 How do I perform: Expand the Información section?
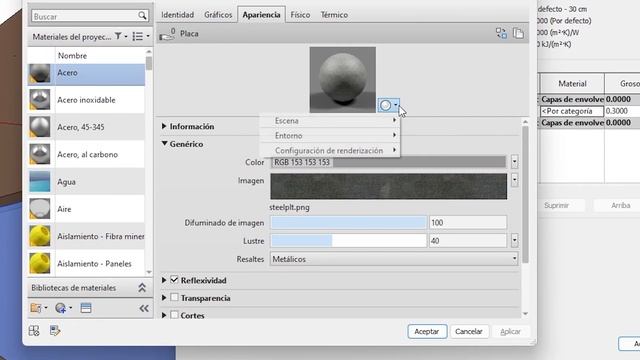164,127
